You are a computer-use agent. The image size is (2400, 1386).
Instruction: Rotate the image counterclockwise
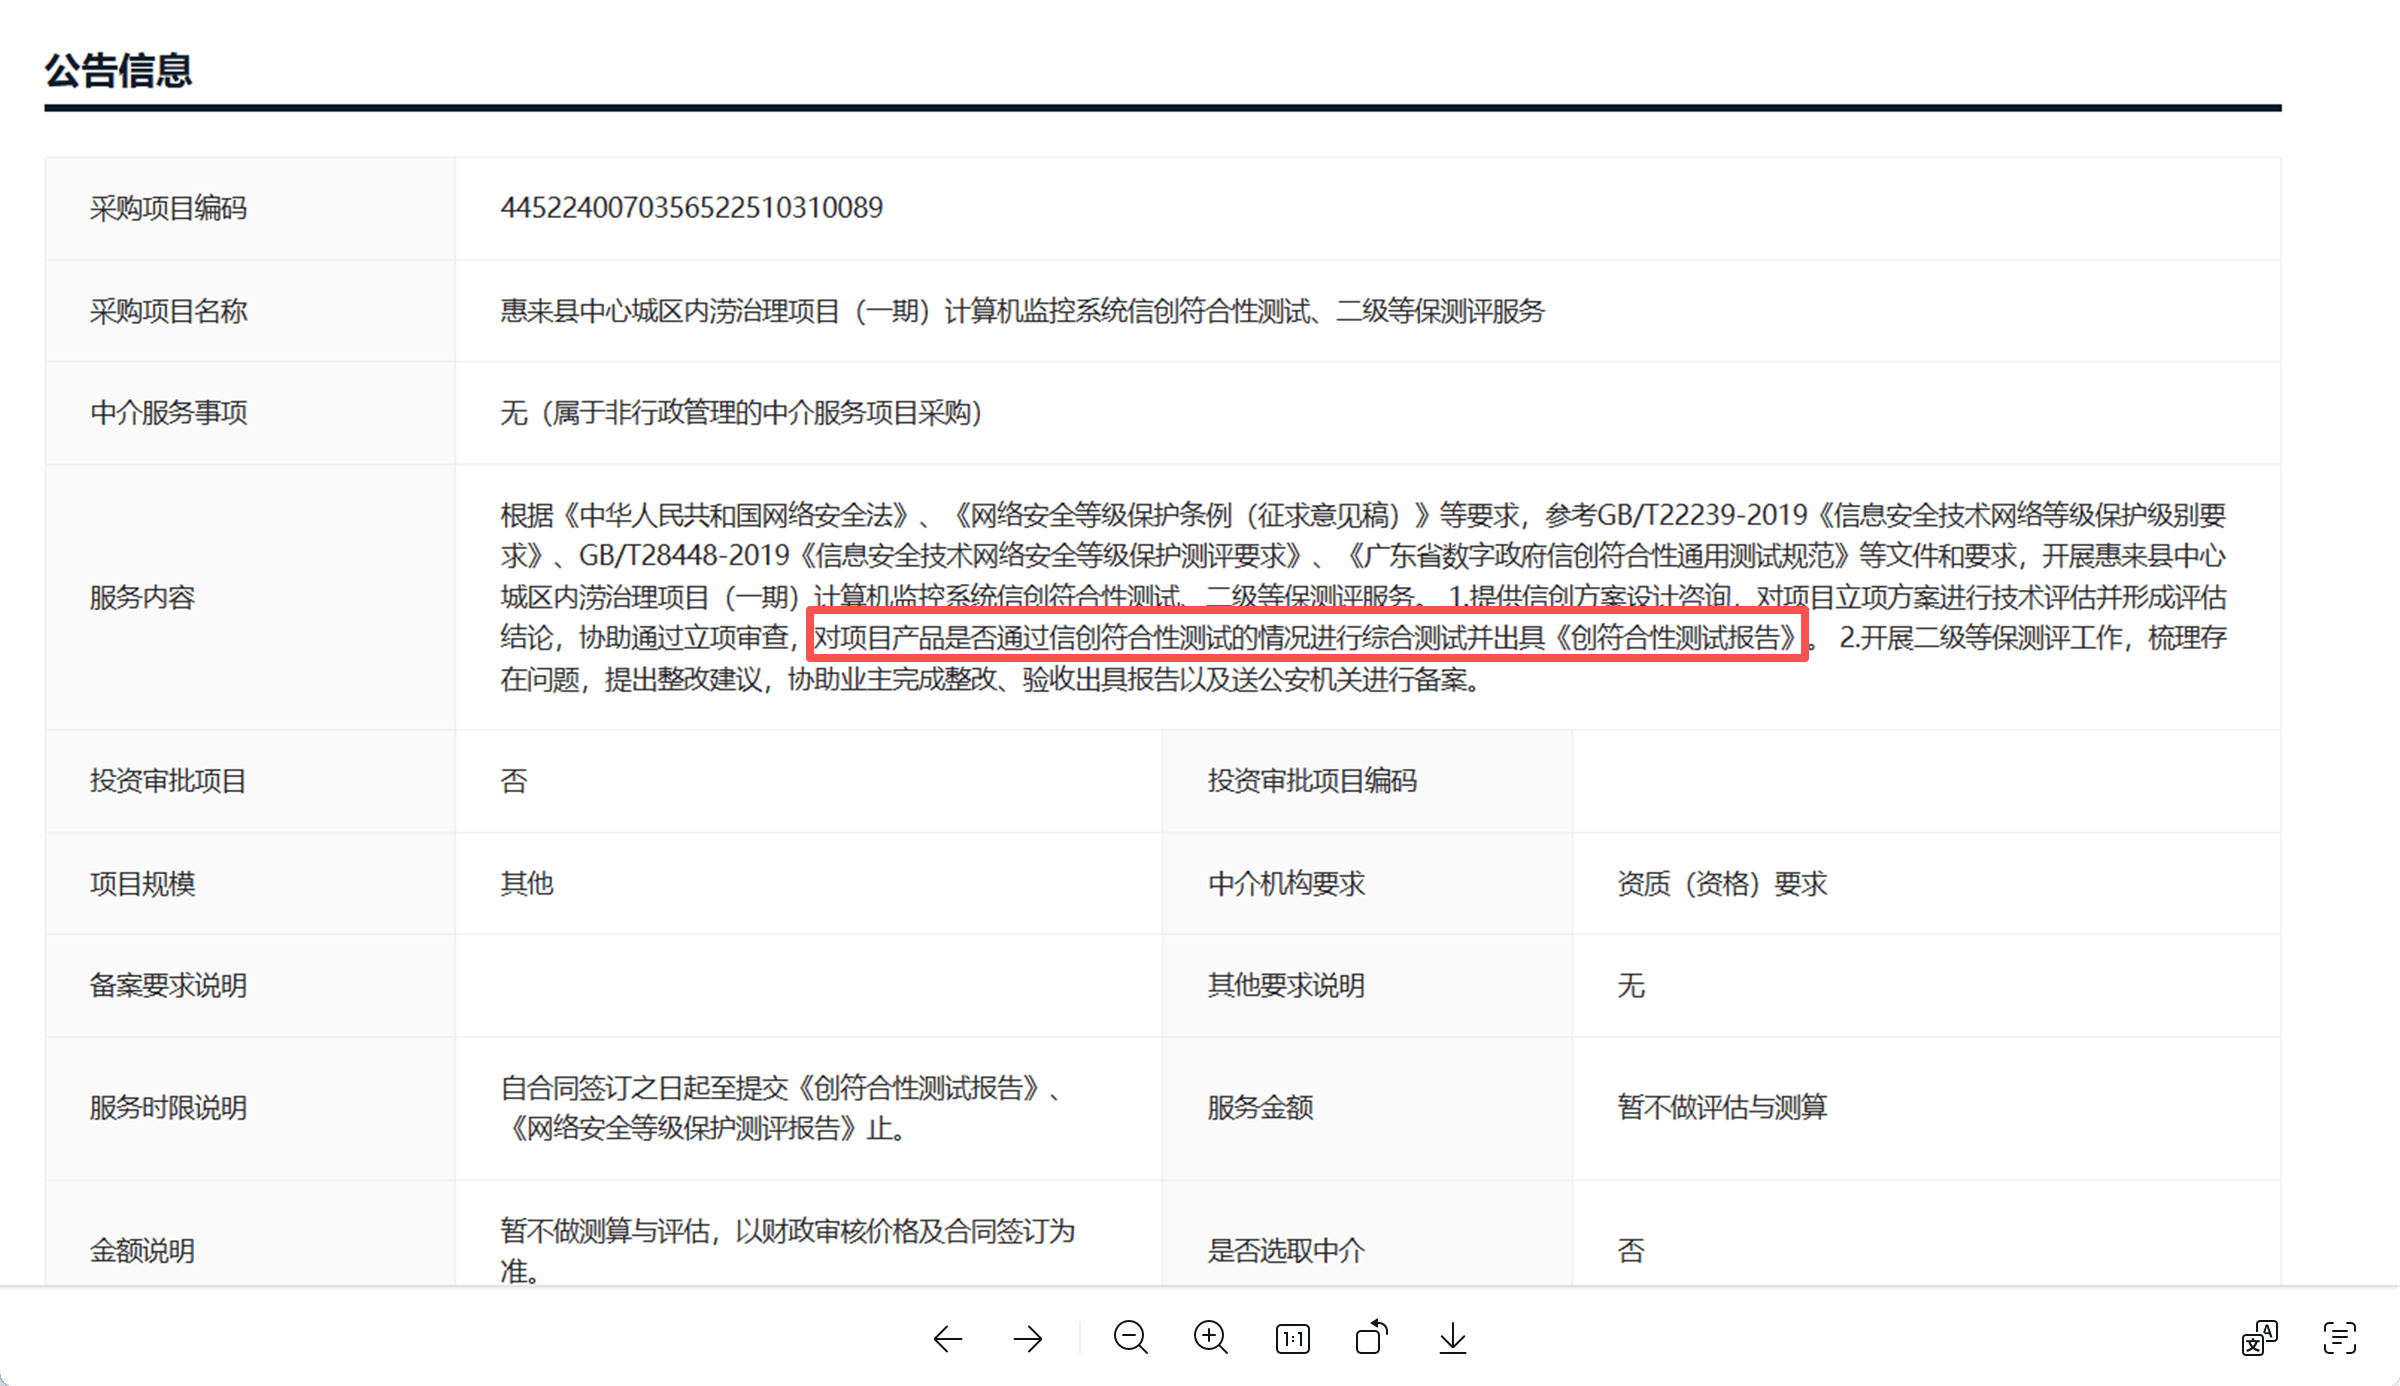click(1372, 1337)
